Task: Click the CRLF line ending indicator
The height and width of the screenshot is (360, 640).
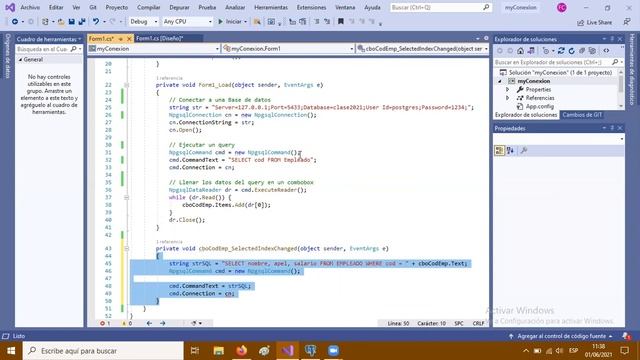Action: (478, 323)
